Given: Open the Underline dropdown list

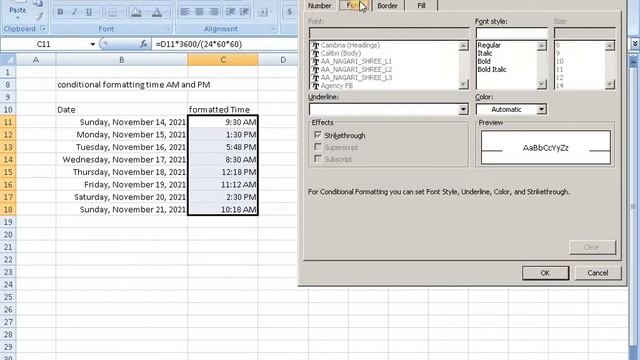Looking at the screenshot, I should tap(463, 109).
